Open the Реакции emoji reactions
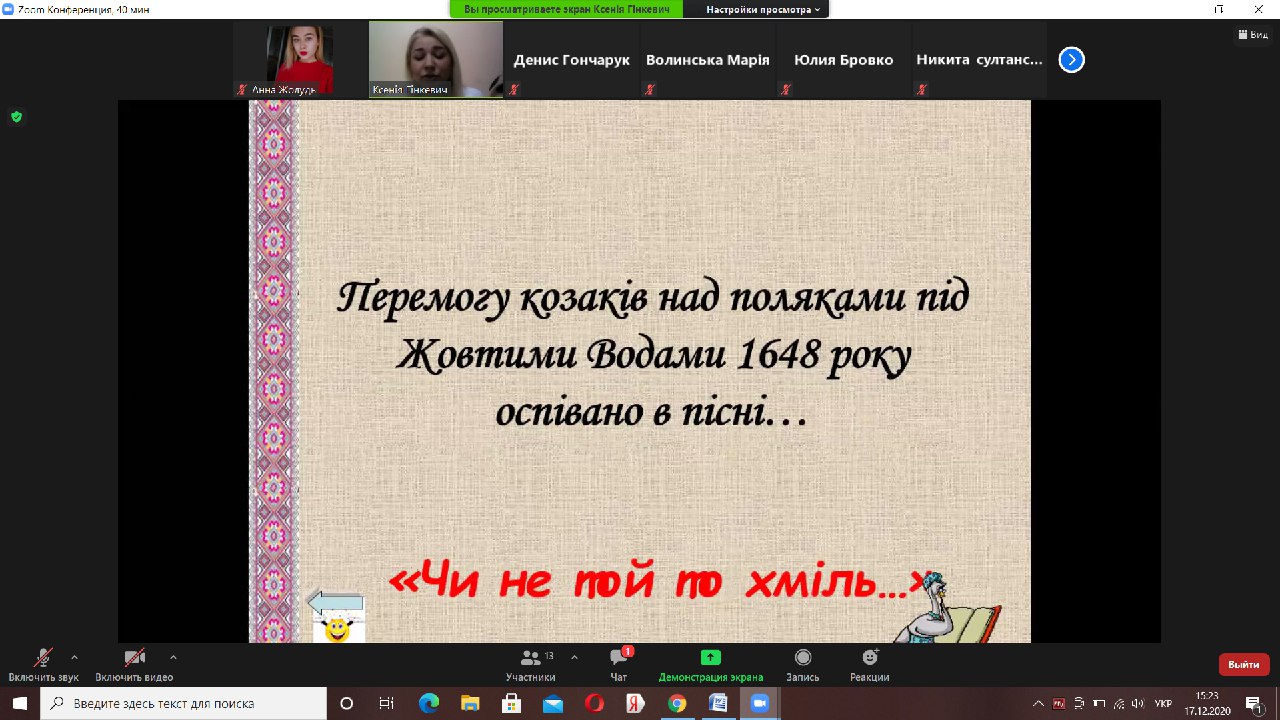Screen dimensions: 1280x720 coord(870,658)
